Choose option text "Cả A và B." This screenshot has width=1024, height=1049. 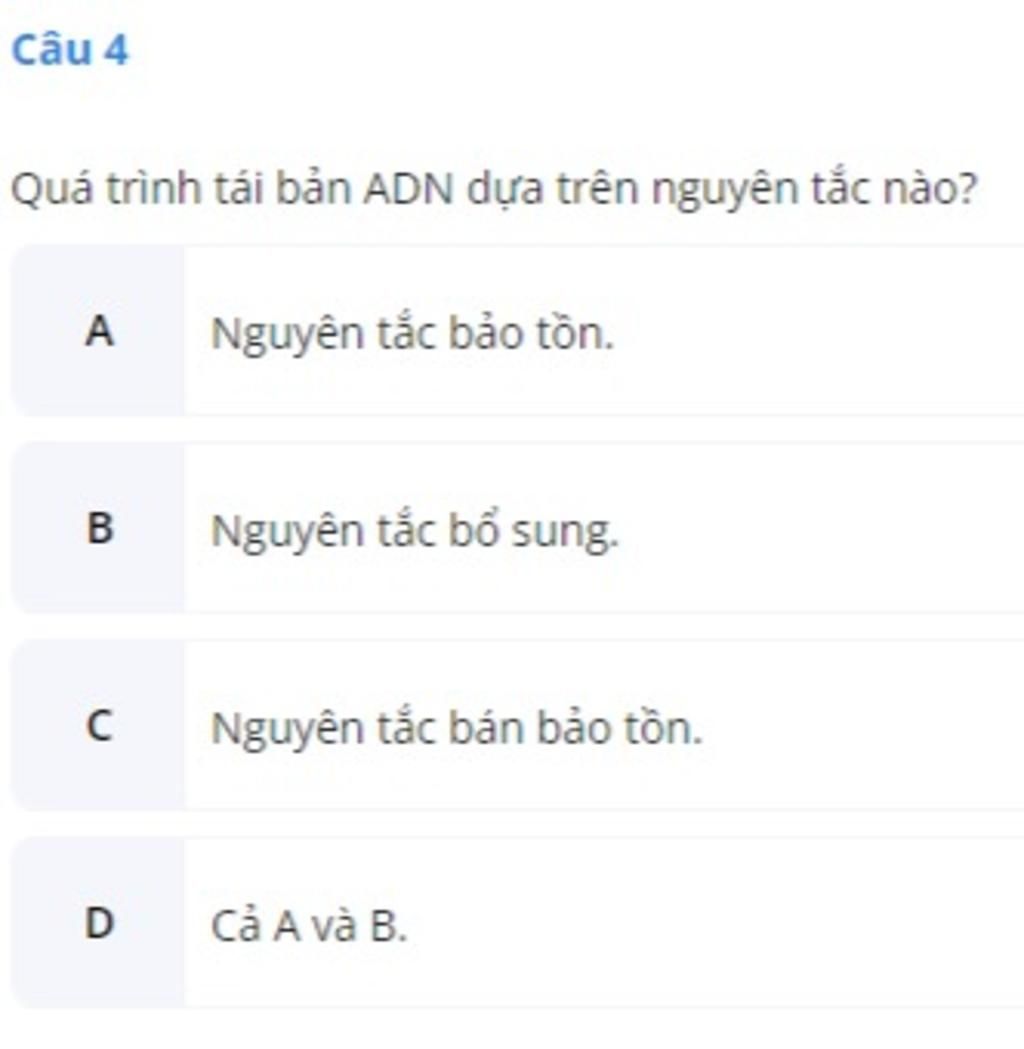308,926
